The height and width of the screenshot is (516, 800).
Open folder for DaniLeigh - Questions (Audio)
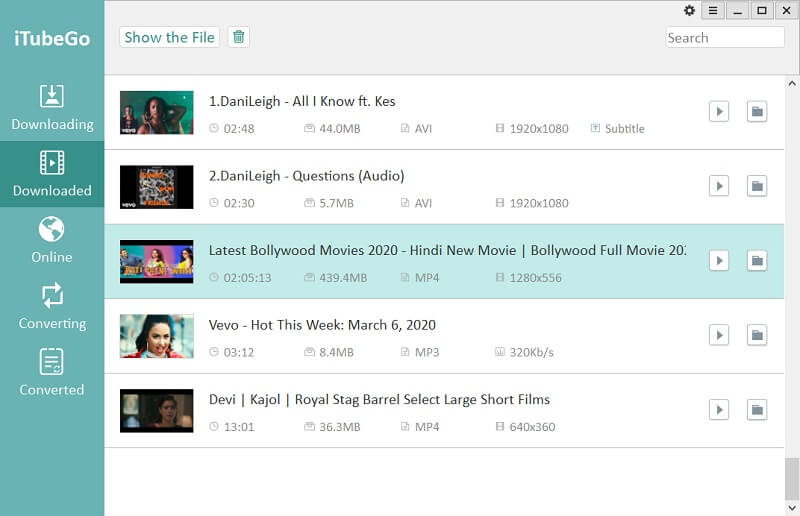point(757,186)
